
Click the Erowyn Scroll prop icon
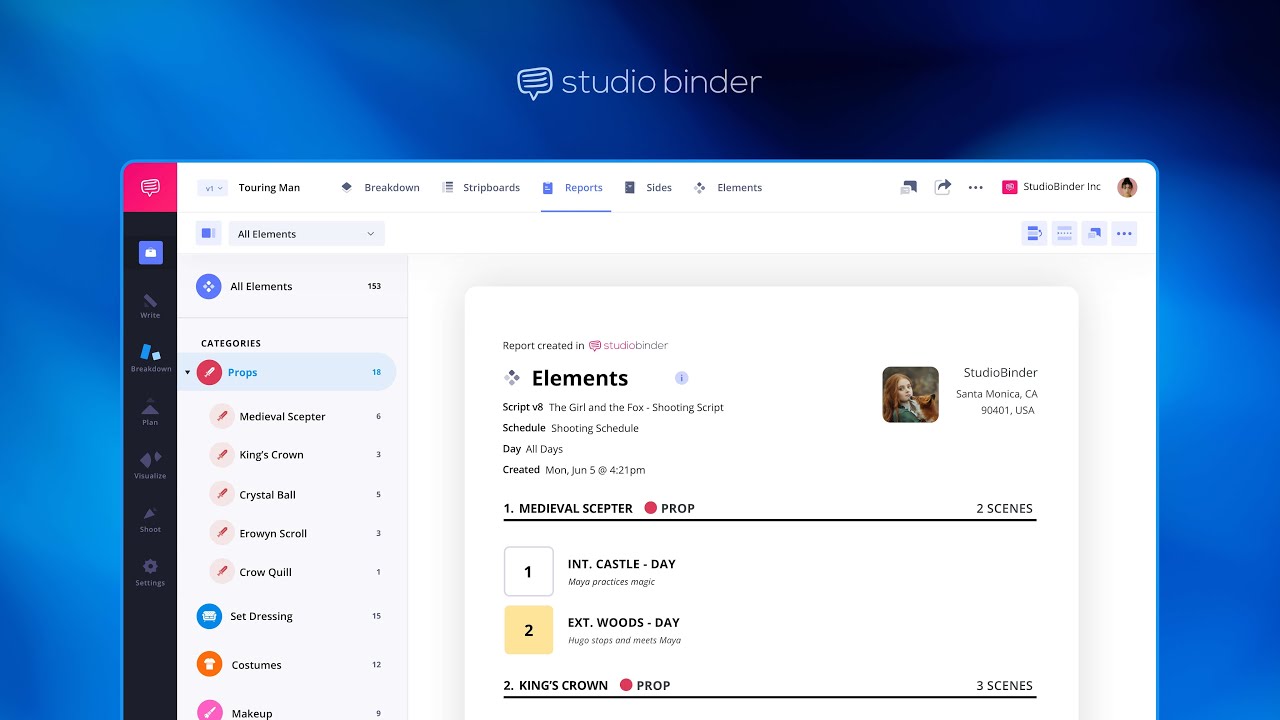click(x=222, y=533)
